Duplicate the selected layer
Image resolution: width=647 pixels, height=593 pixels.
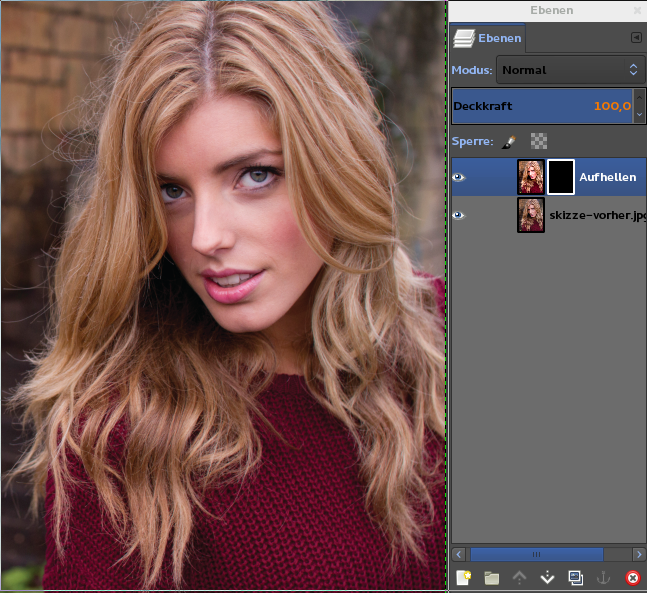[x=575, y=577]
